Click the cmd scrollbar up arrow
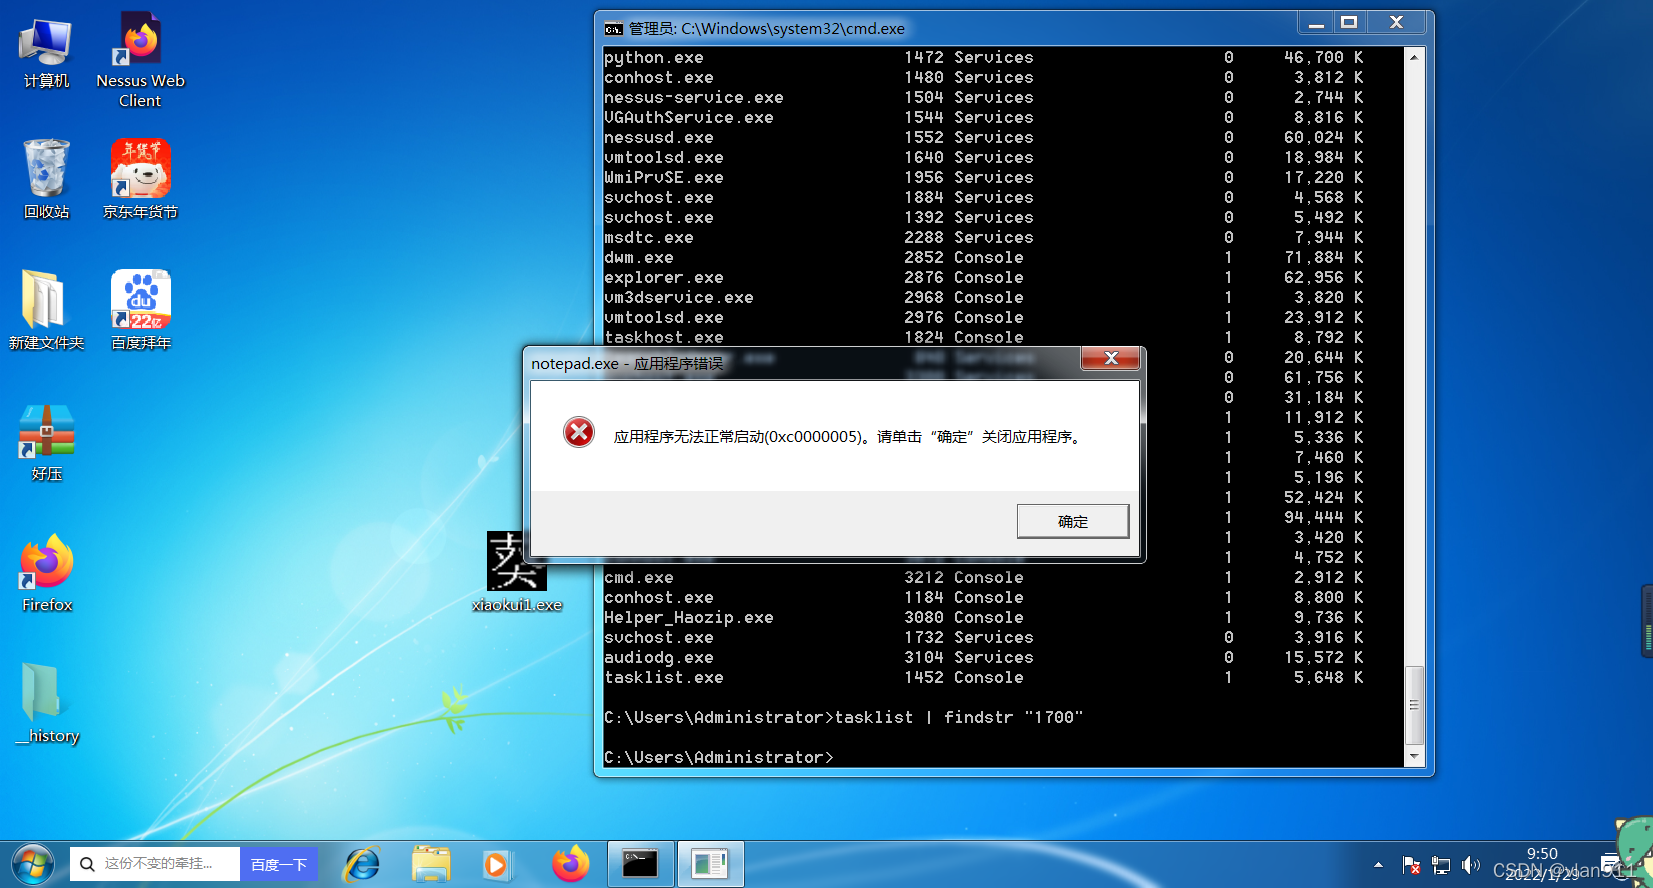Viewport: 1653px width, 888px height. point(1414,57)
